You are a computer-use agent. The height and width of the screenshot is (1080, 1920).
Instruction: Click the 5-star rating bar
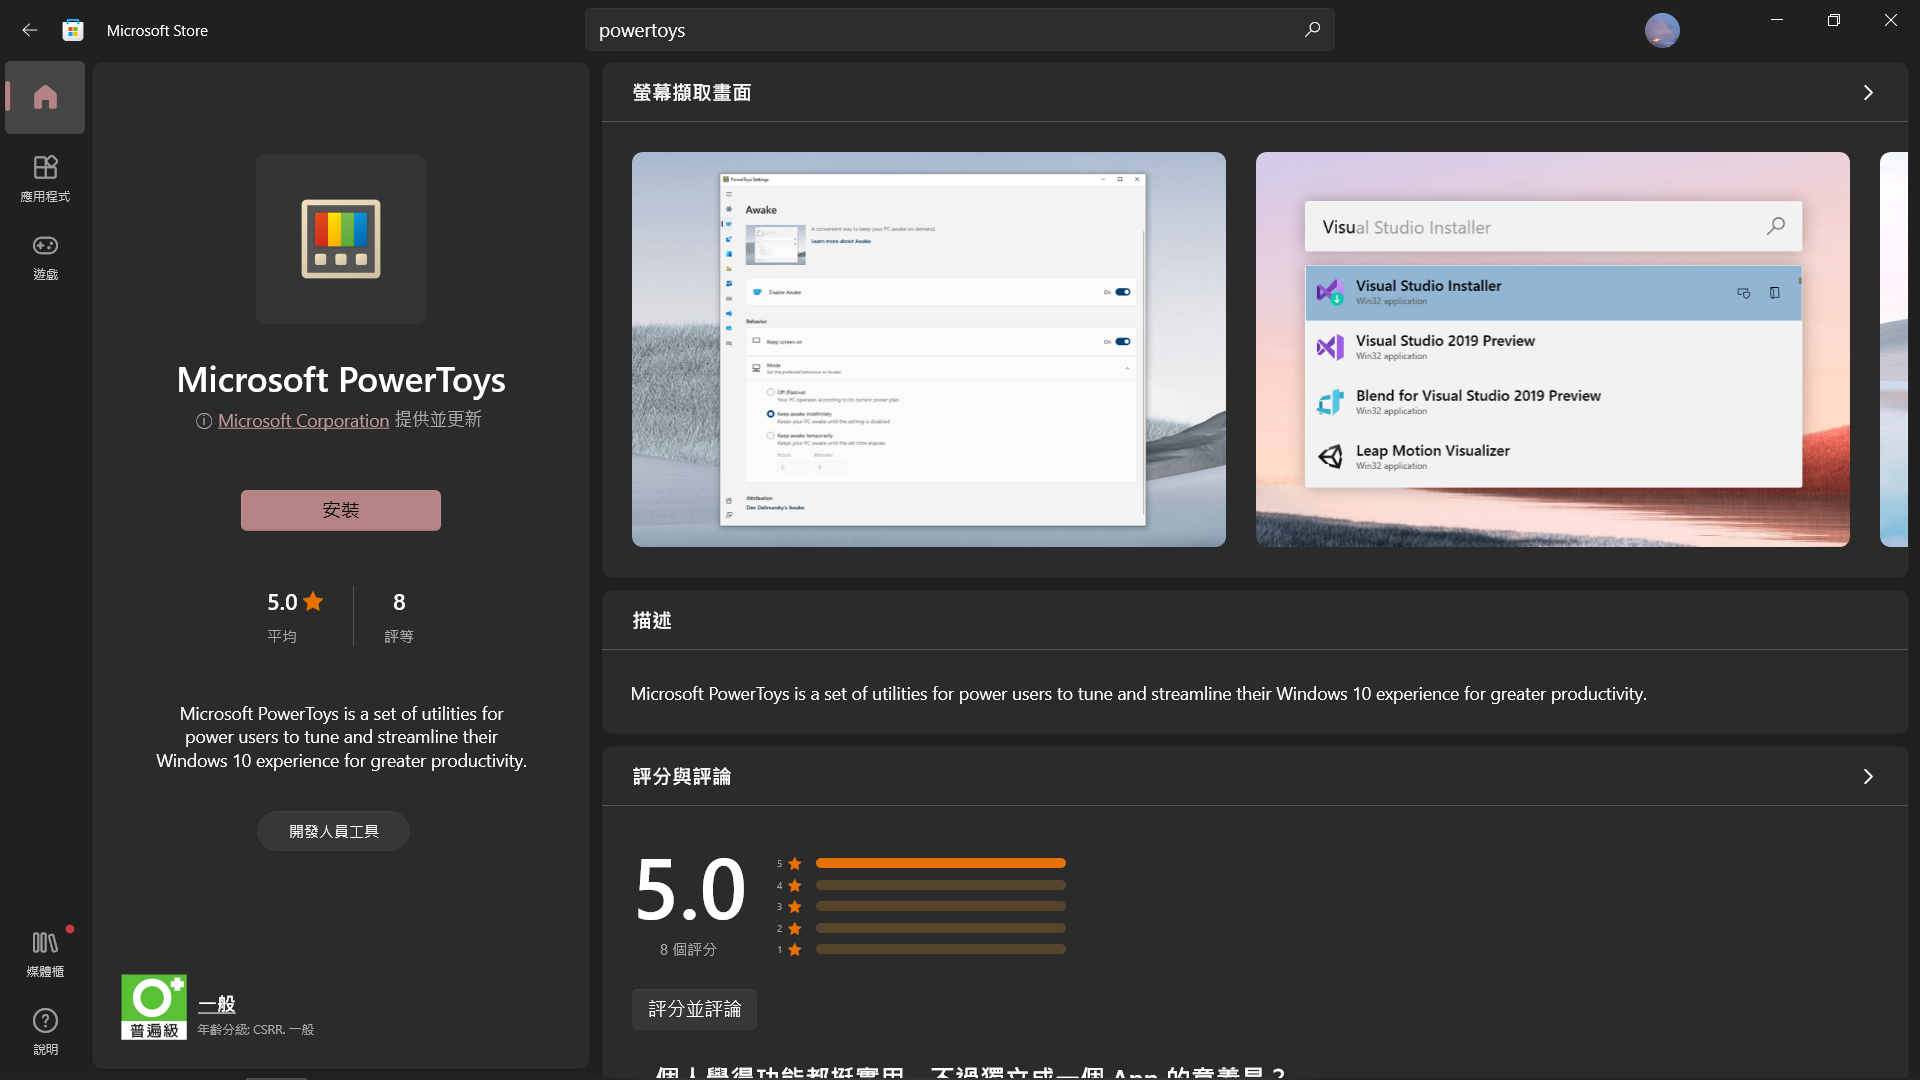point(941,863)
